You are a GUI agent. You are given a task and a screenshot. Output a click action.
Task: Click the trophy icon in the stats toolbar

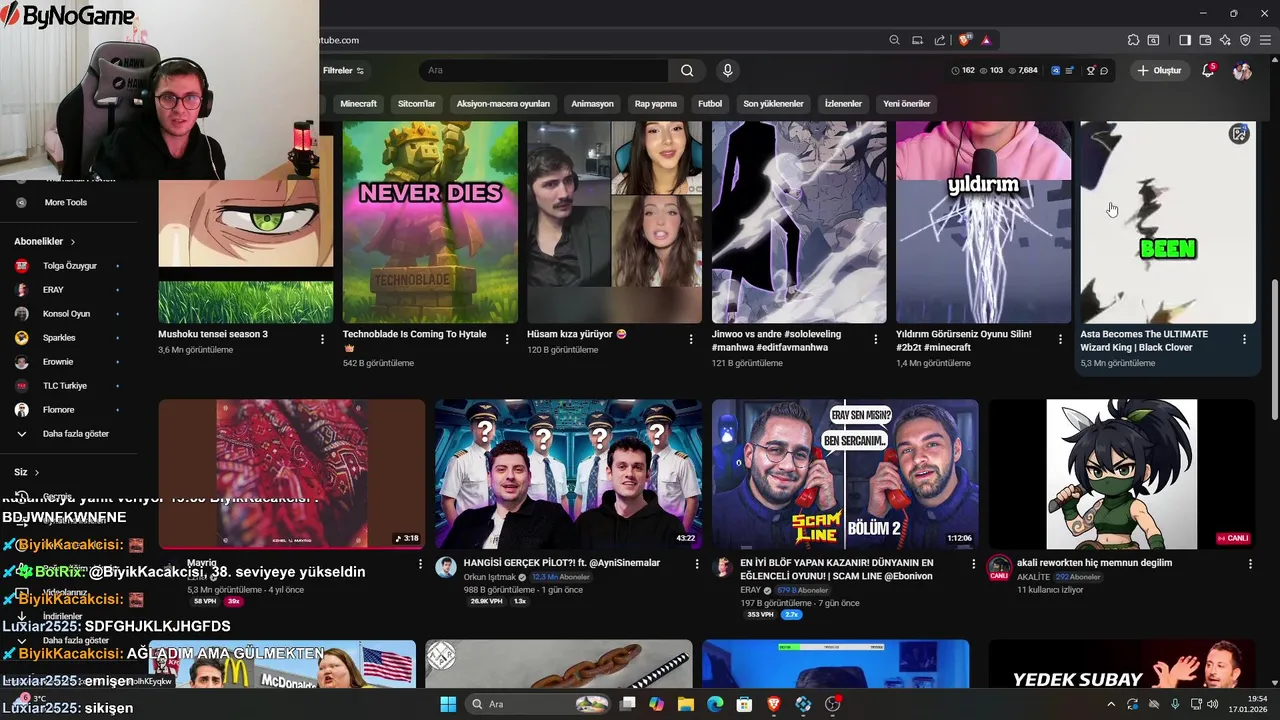[1091, 70]
